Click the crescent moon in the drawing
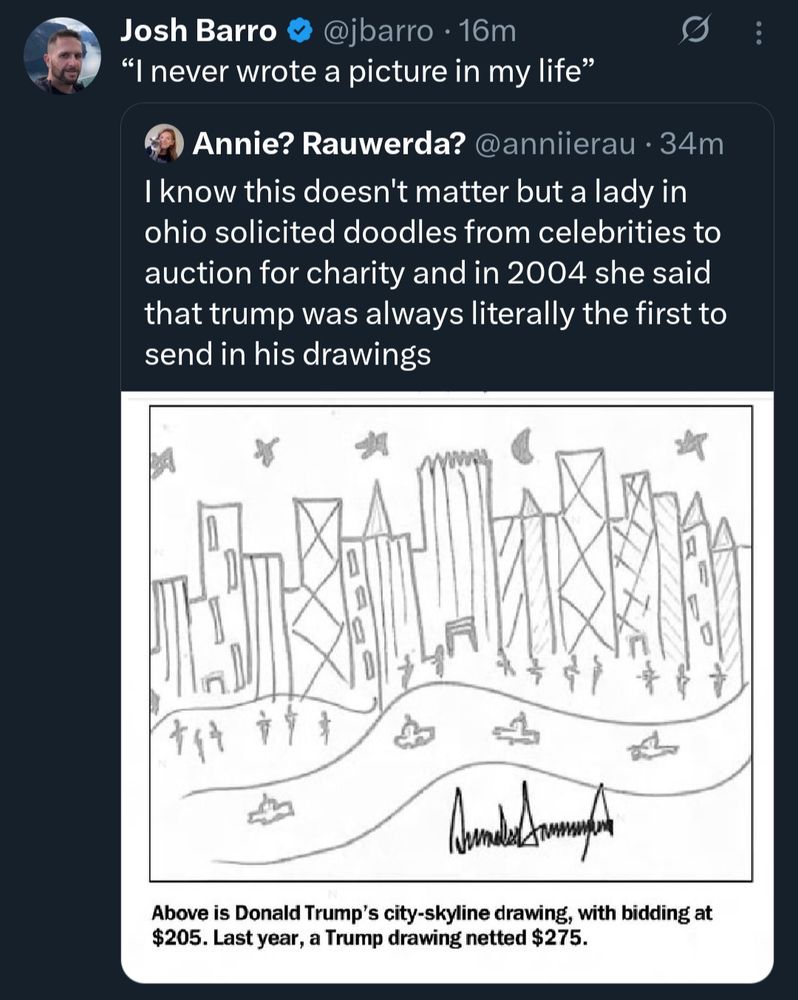Image resolution: width=798 pixels, height=1000 pixels. tap(524, 446)
